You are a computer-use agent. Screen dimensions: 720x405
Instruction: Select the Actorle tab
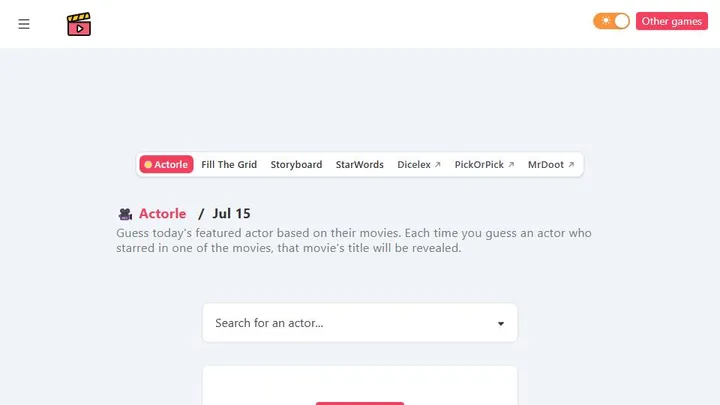(x=166, y=164)
